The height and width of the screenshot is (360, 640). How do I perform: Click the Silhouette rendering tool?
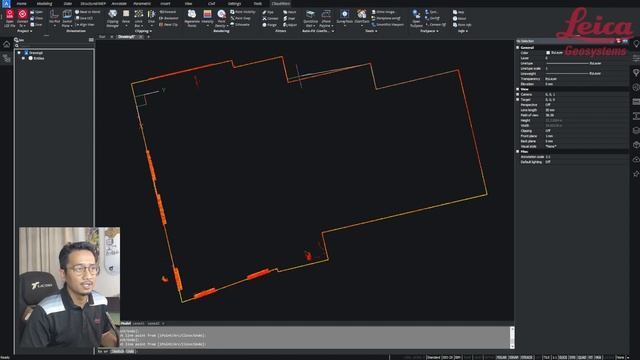point(240,24)
